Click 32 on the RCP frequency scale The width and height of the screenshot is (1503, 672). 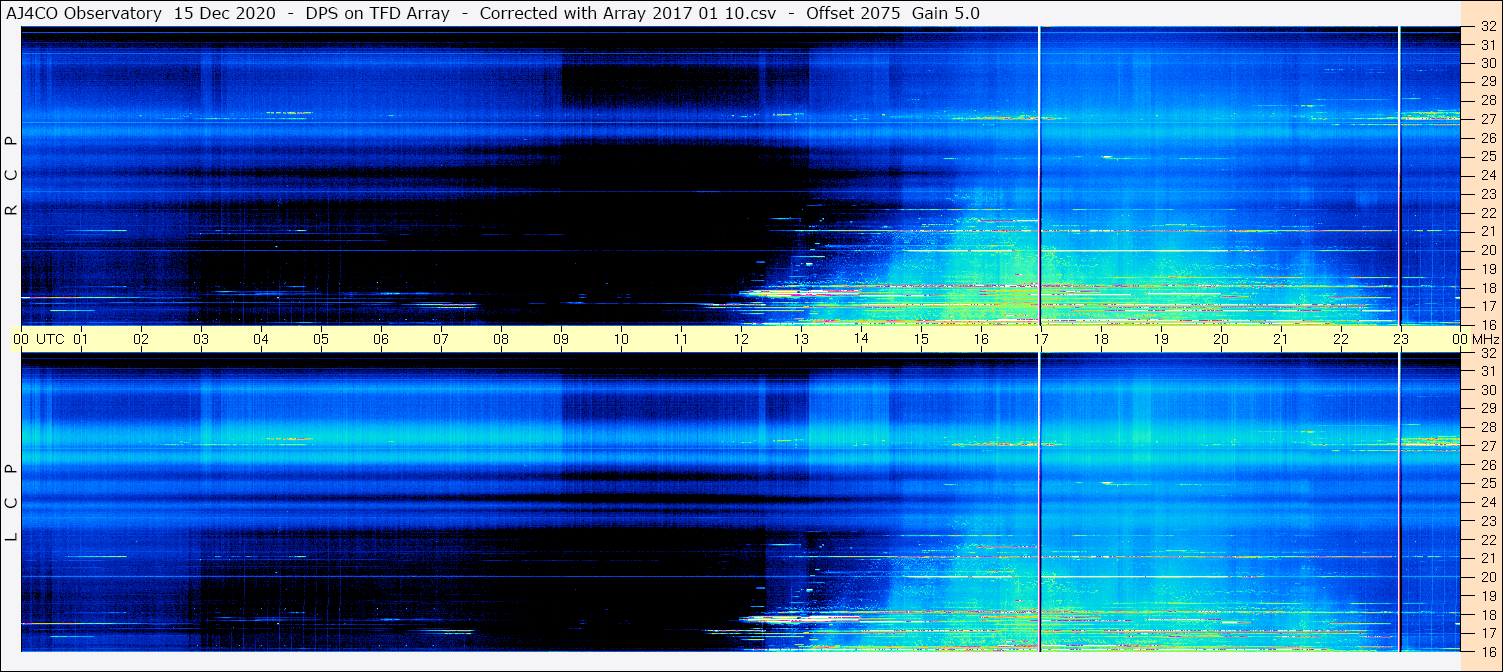[x=1487, y=27]
